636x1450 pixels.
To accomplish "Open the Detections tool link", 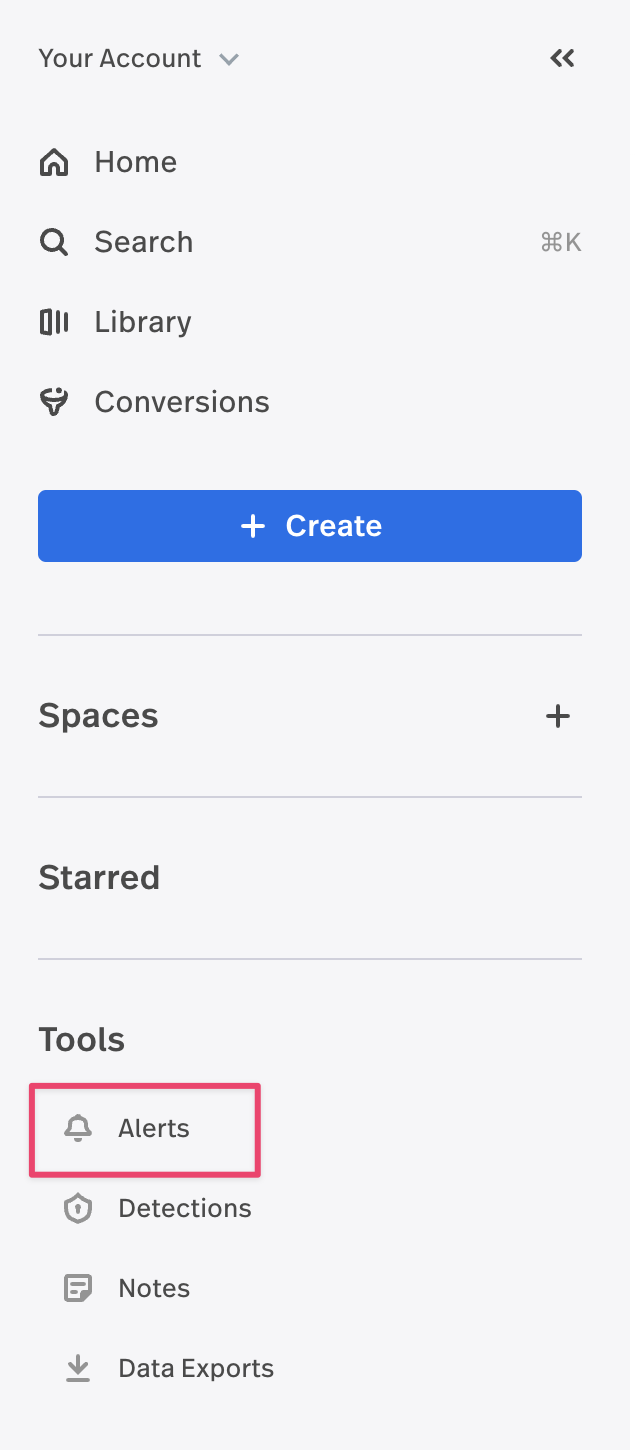I will click(185, 1208).
